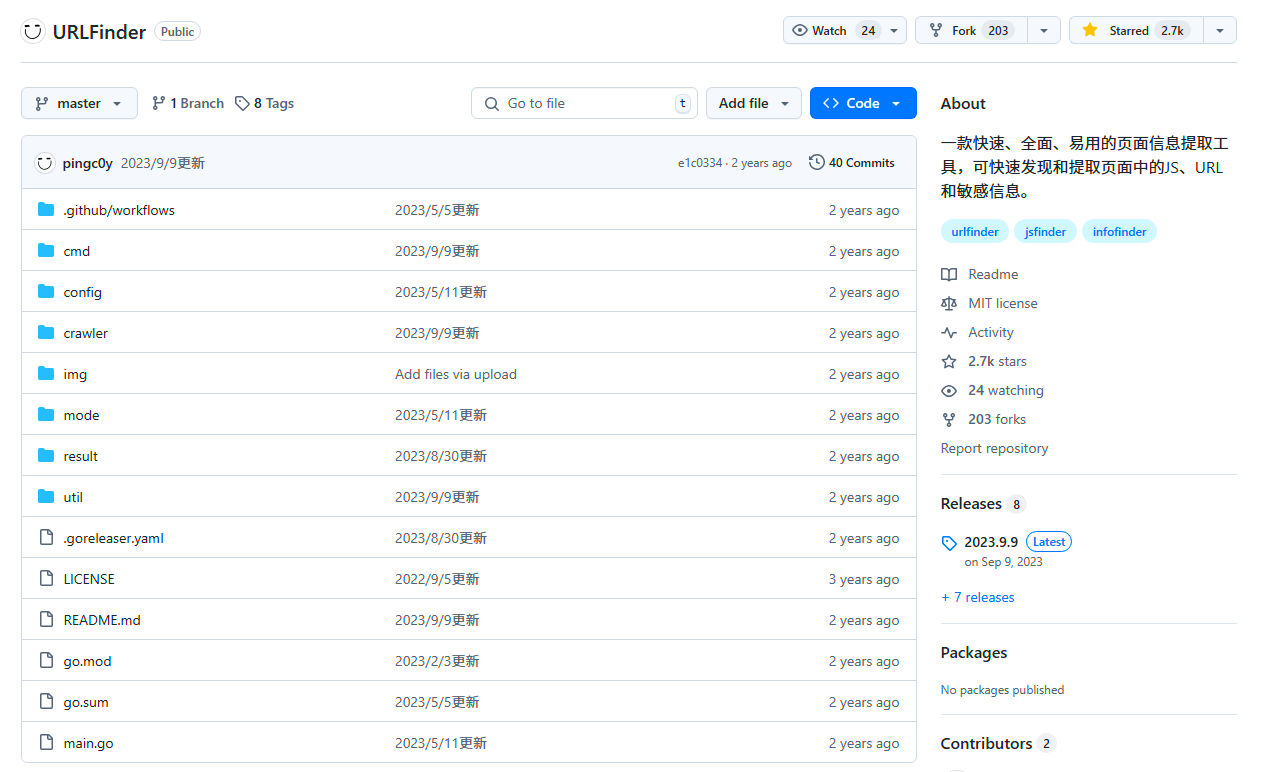1268x772 pixels.
Task: Open the master branch dropdown
Action: 80,103
